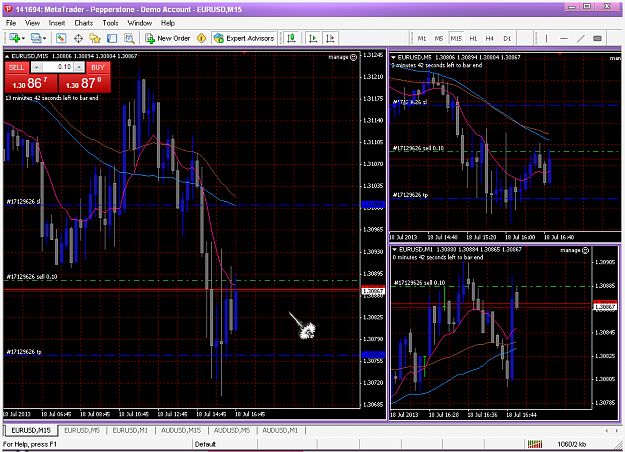Screen dimensions: 625x452
Task: Open the Tools menu
Action: click(110, 23)
